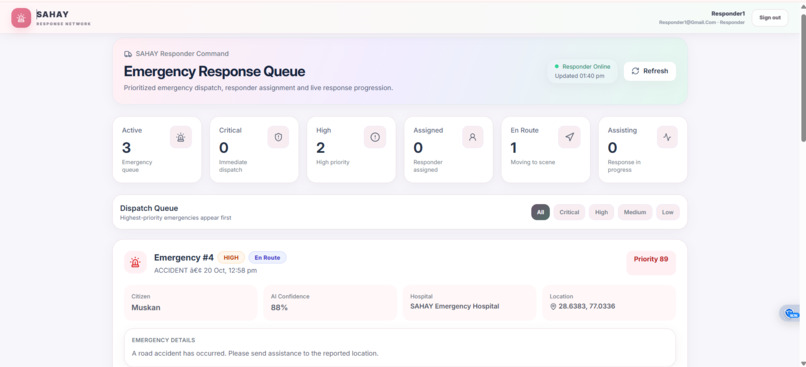
Task: Click the siren icon in Active card
Action: coord(180,137)
